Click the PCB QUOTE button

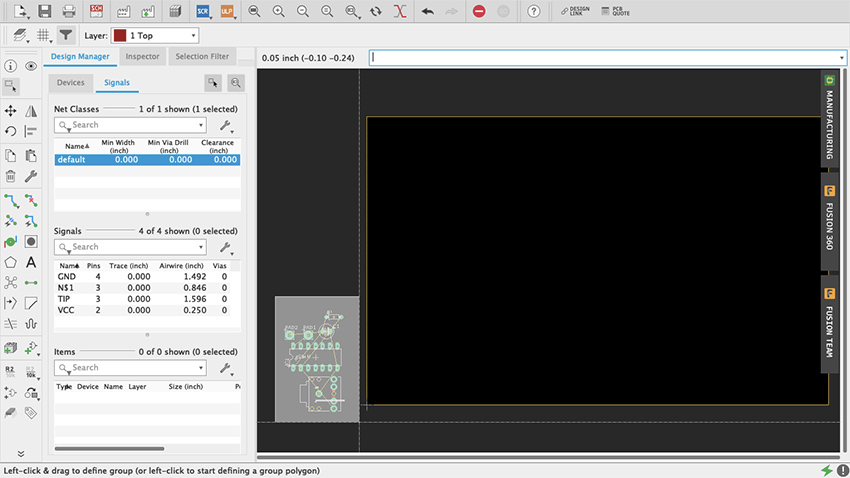pyautogui.click(x=616, y=11)
